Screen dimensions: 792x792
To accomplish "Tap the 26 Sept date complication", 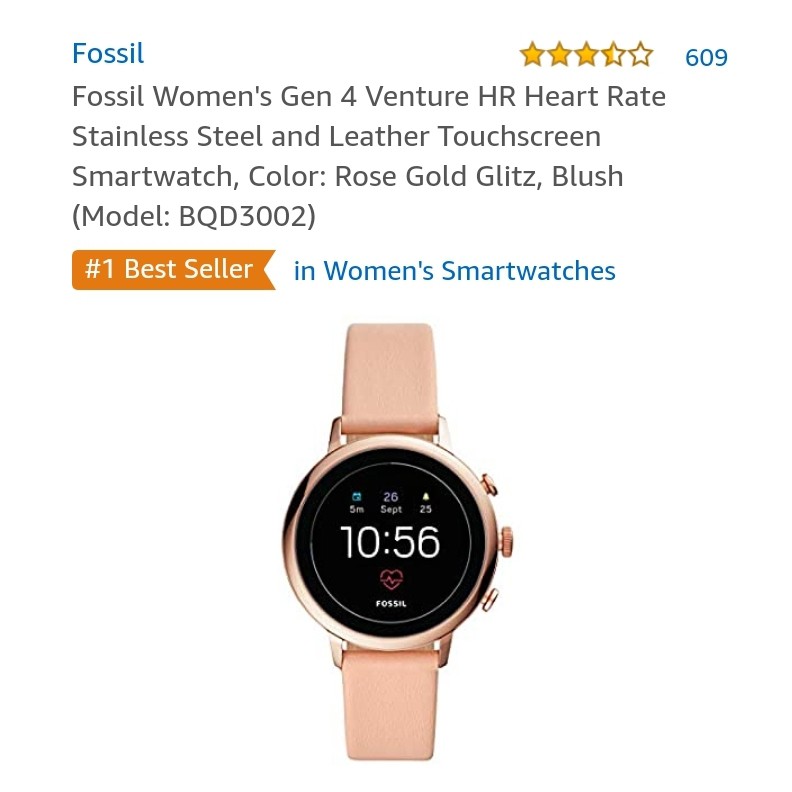I will pos(391,503).
